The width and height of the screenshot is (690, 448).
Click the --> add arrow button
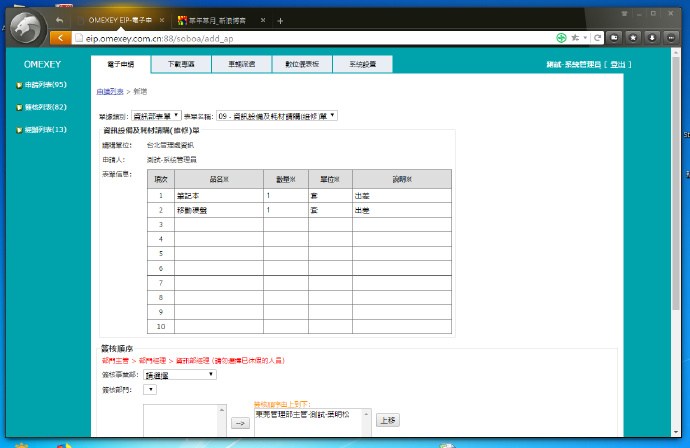[240, 423]
